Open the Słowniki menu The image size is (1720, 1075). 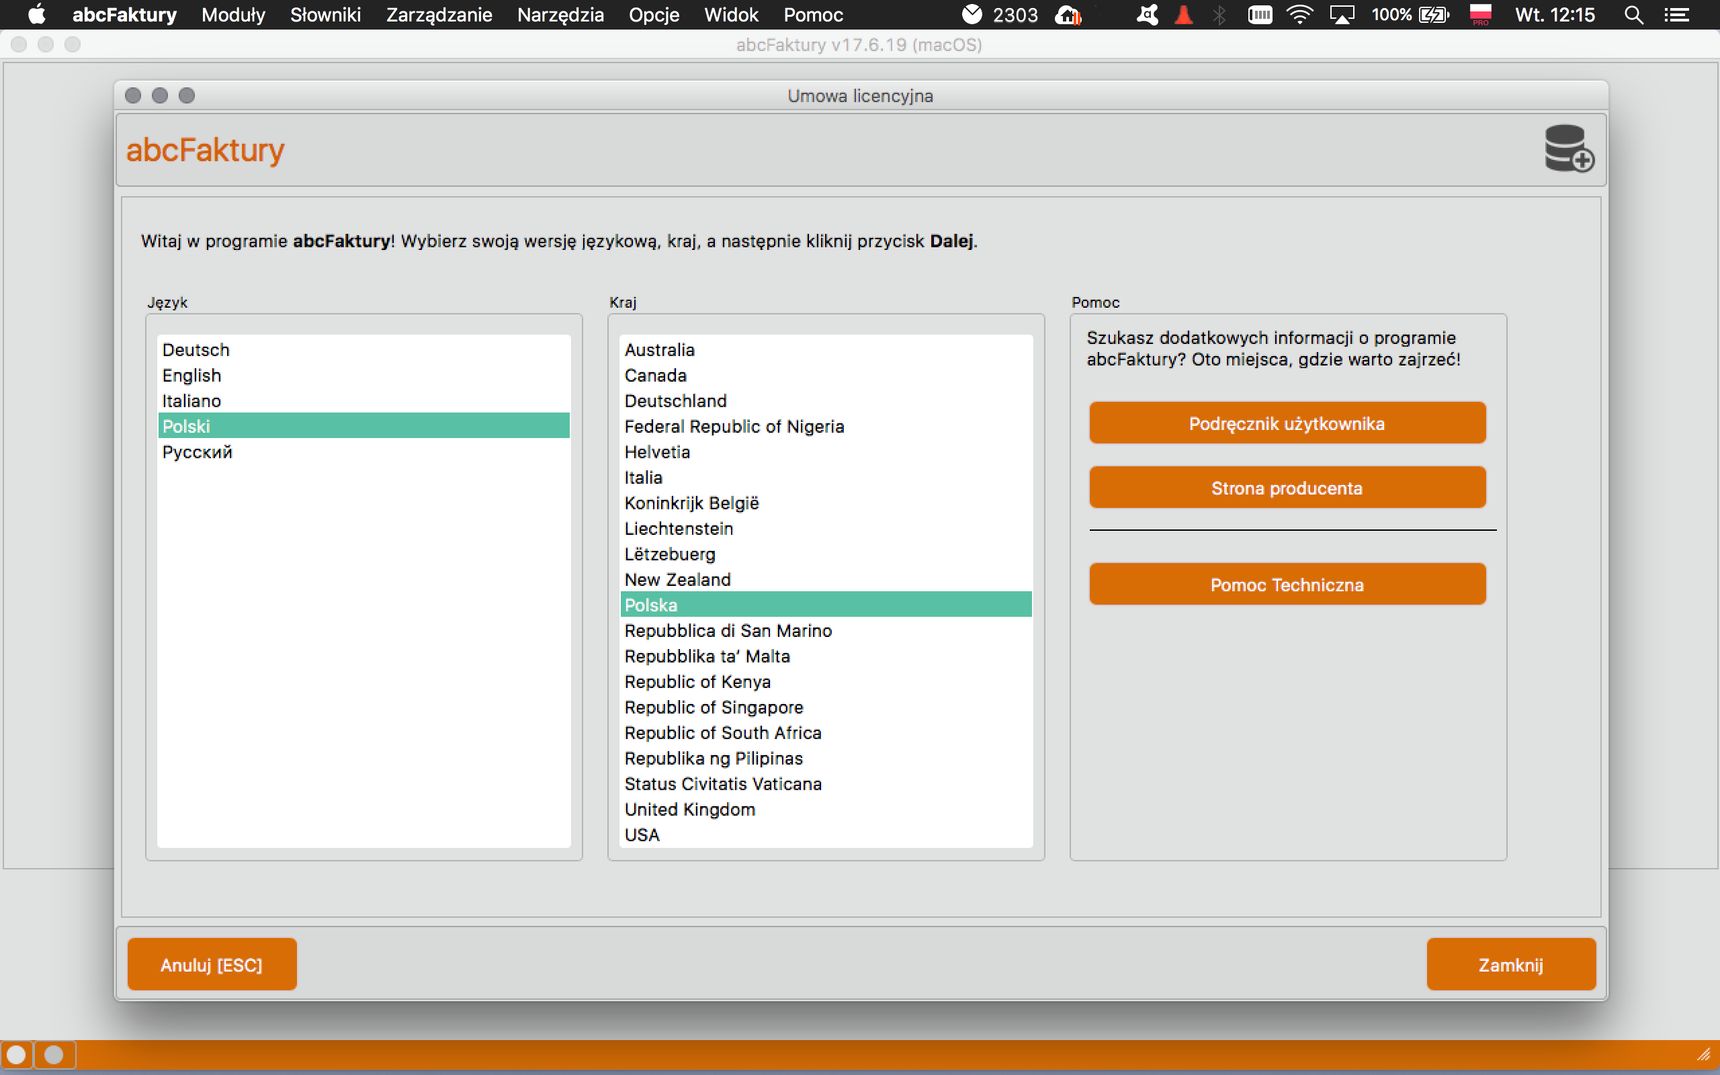point(326,15)
